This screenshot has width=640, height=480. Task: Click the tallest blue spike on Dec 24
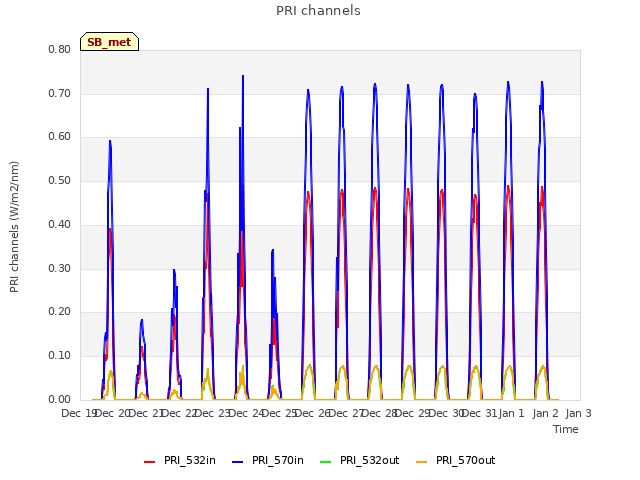point(243,77)
